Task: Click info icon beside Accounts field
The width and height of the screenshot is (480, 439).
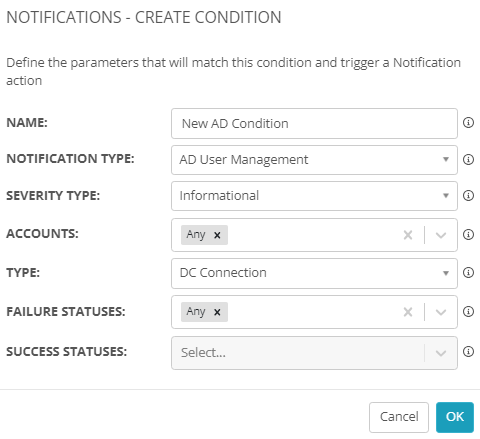Action: [x=468, y=234]
